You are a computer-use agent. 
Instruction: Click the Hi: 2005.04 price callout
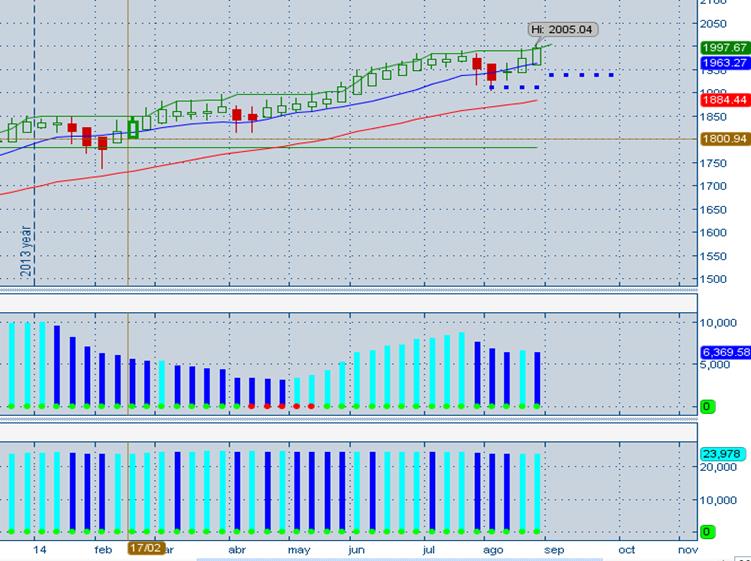pyautogui.click(x=563, y=30)
